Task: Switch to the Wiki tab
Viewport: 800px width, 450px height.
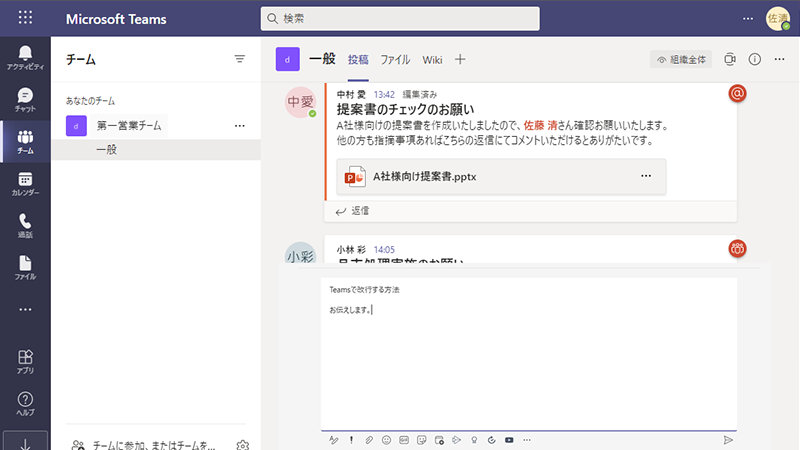Action: 432,60
